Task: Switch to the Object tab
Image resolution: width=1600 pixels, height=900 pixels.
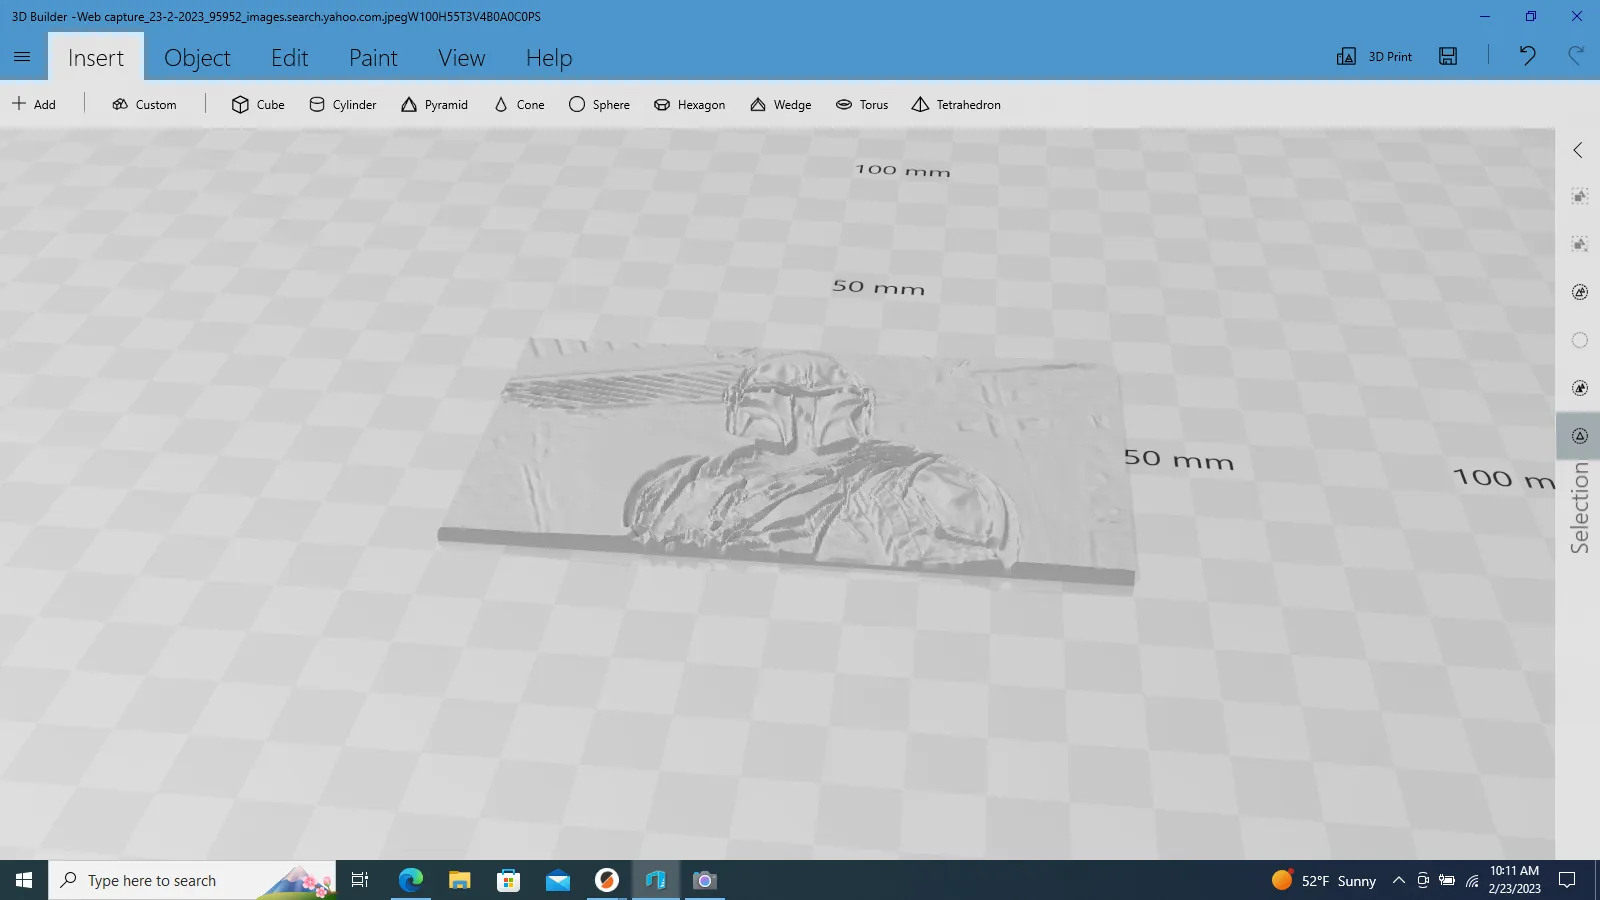Action: pyautogui.click(x=197, y=57)
